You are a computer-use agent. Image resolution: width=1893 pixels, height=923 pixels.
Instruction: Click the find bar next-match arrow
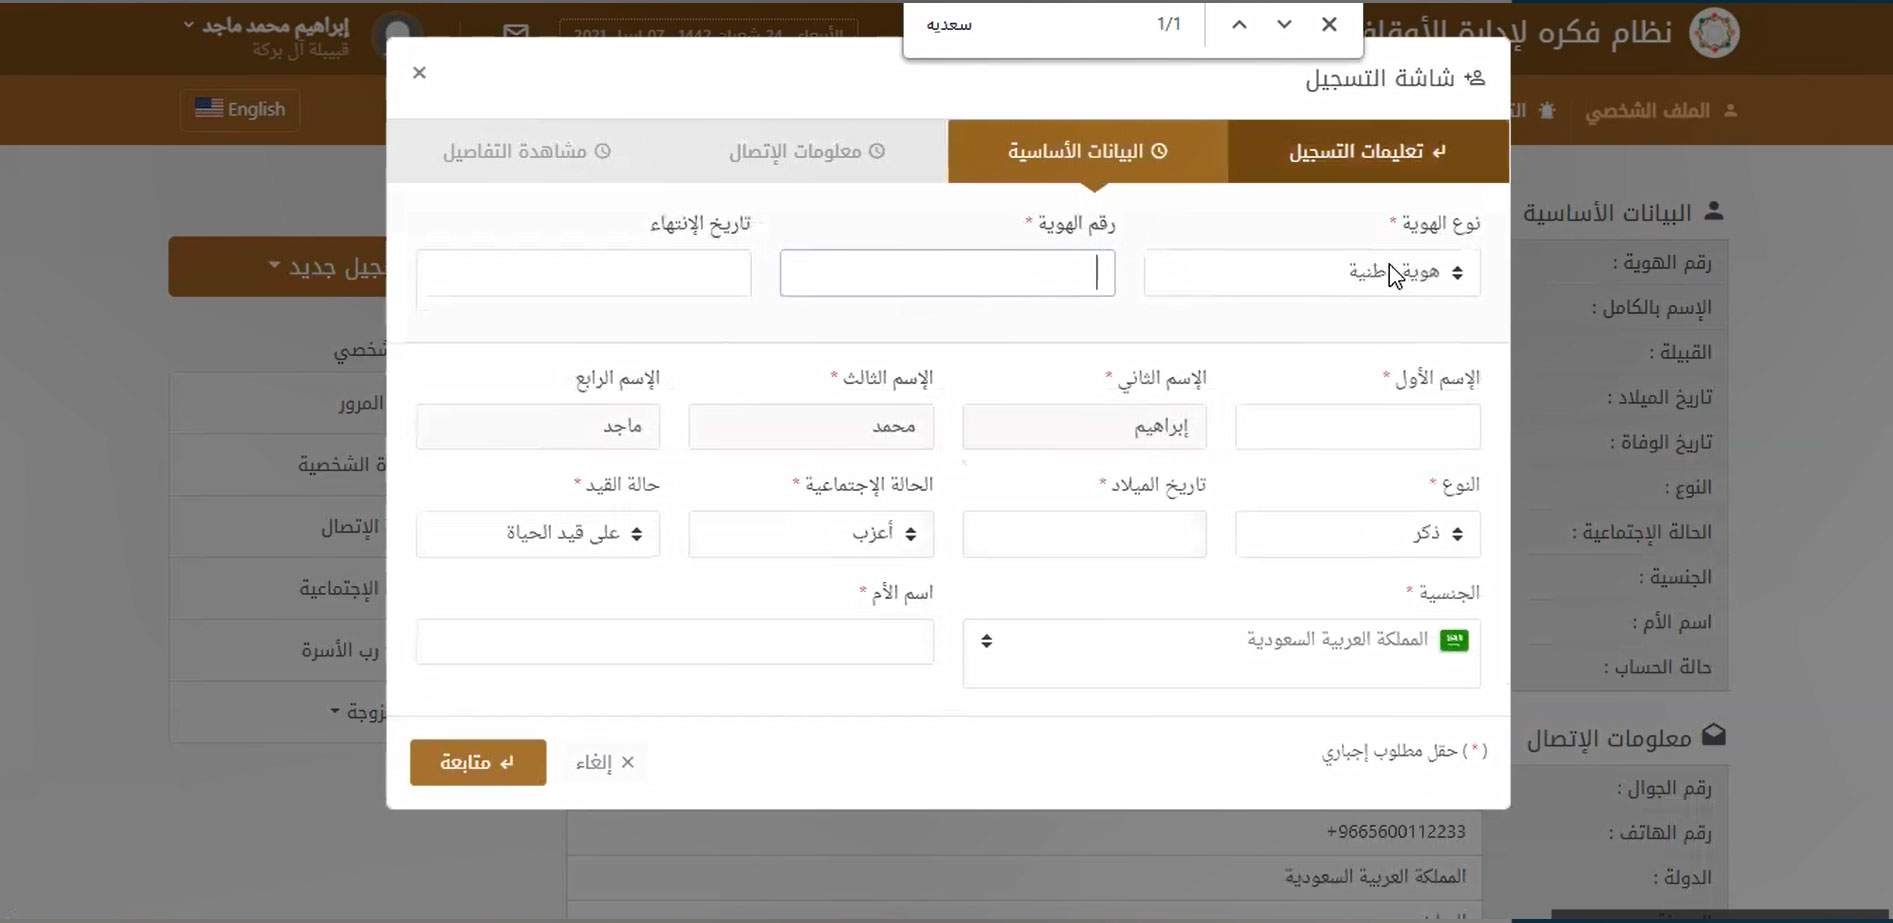1284,25
